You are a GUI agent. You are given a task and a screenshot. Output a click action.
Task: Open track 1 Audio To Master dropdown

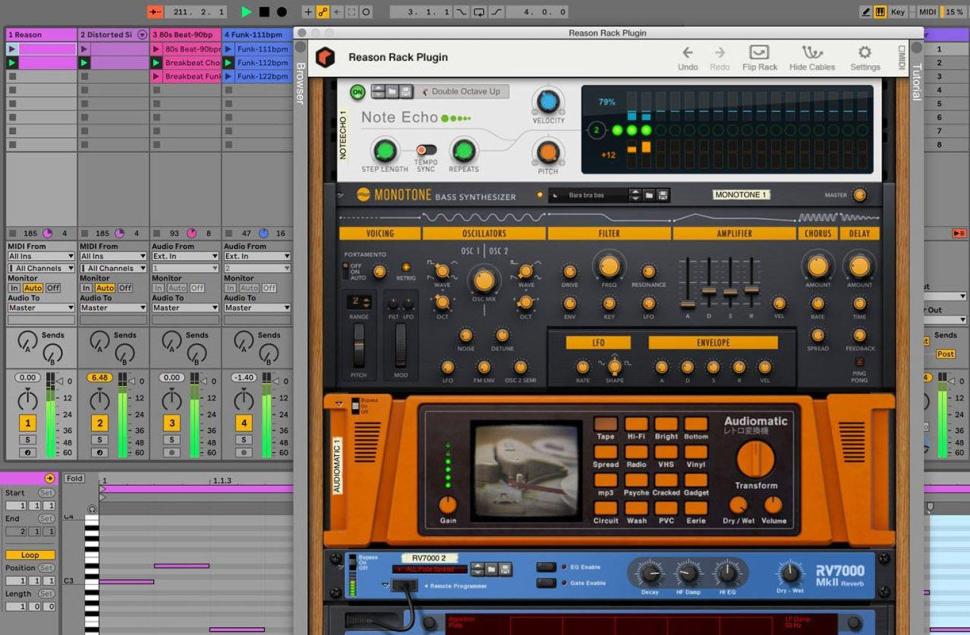[40, 308]
